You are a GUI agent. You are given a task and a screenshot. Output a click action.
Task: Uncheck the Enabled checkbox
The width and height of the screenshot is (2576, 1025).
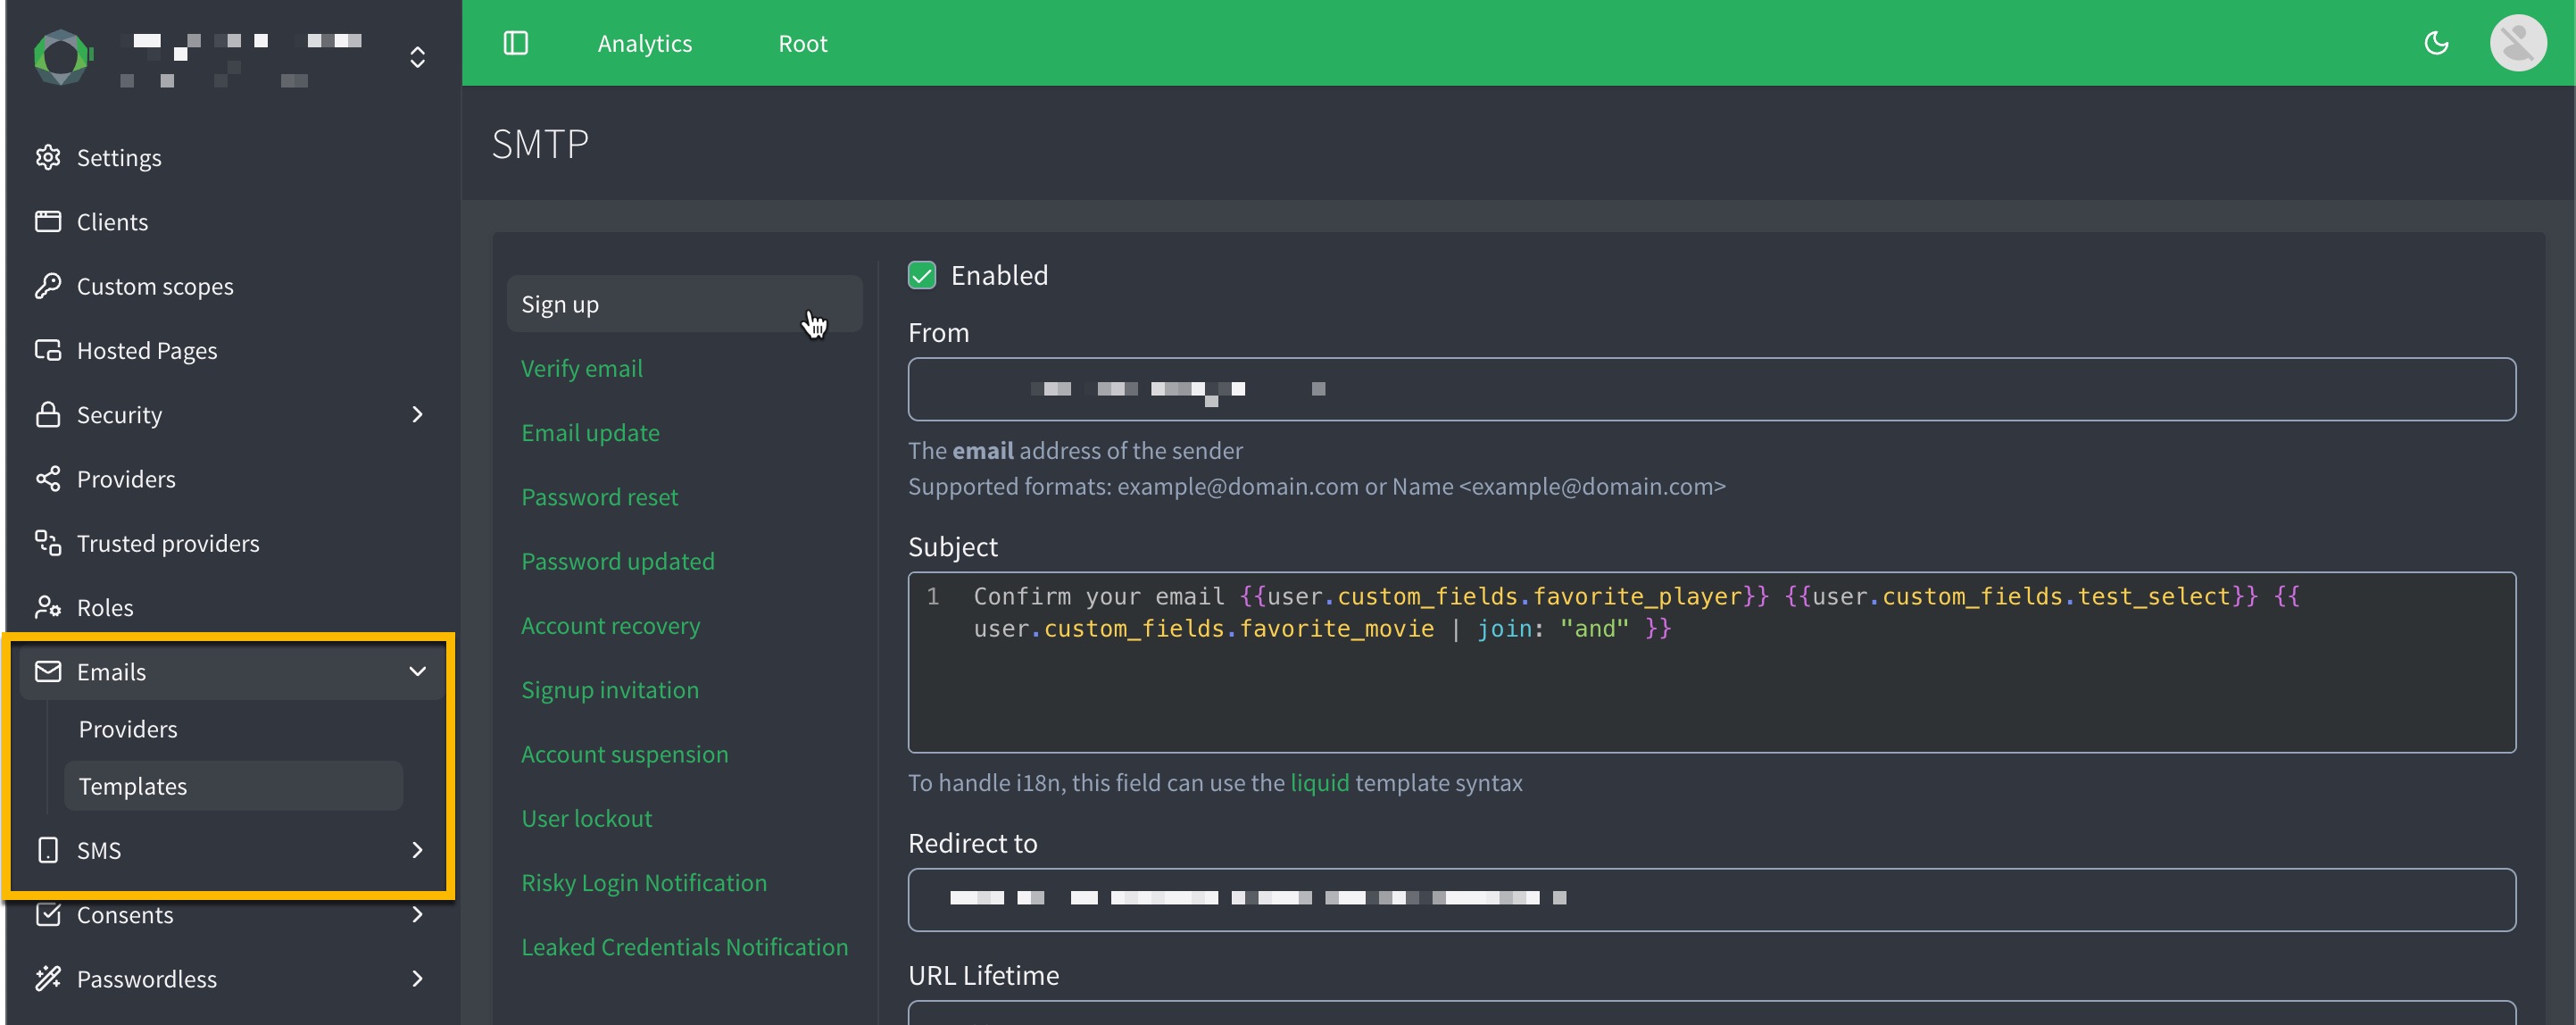tap(921, 275)
